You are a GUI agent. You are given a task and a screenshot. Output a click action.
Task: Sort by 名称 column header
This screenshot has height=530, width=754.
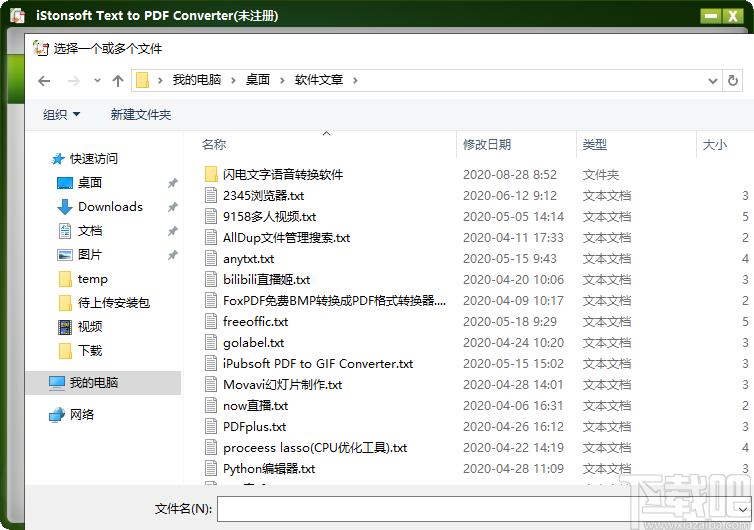[214, 144]
